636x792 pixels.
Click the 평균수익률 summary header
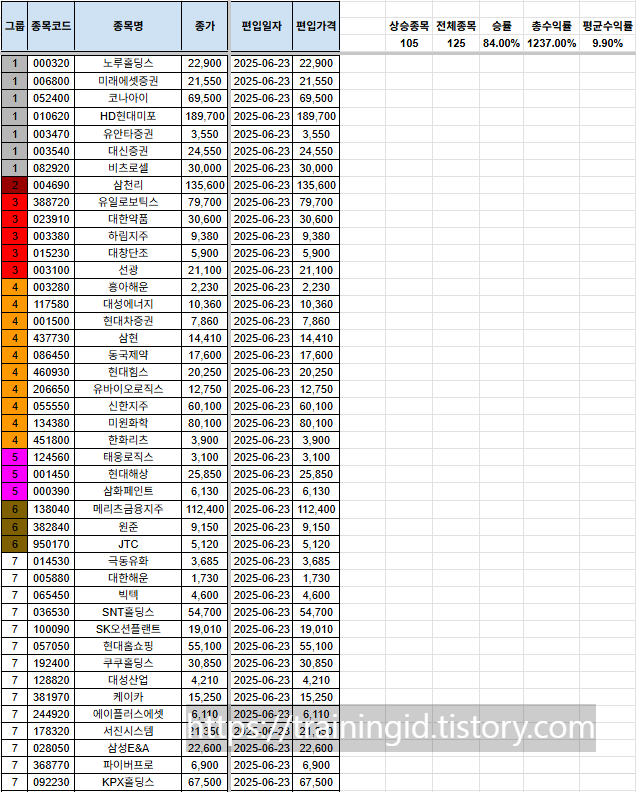pos(607,26)
